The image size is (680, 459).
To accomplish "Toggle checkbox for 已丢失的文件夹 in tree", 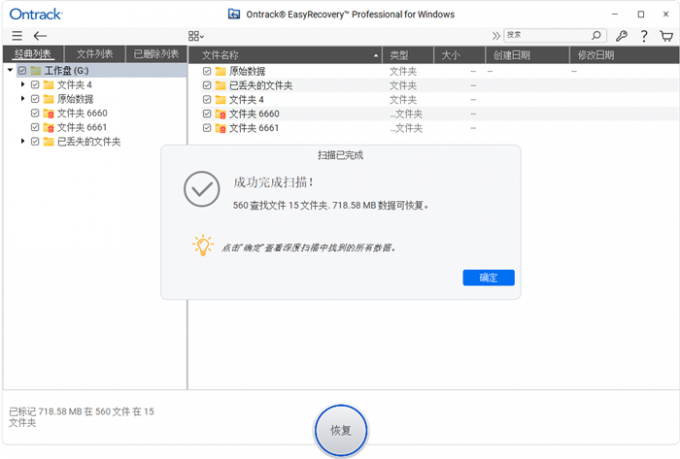I will [35, 141].
